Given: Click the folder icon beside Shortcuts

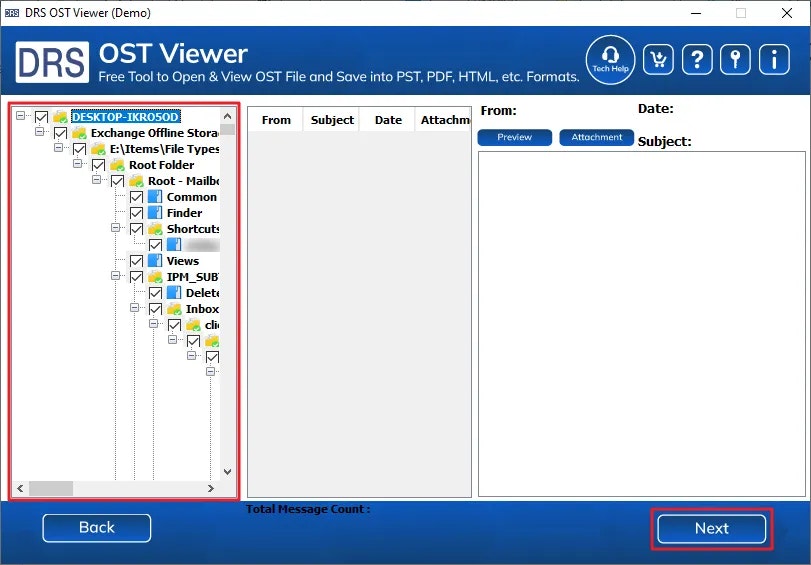Looking at the screenshot, I should pos(155,229).
